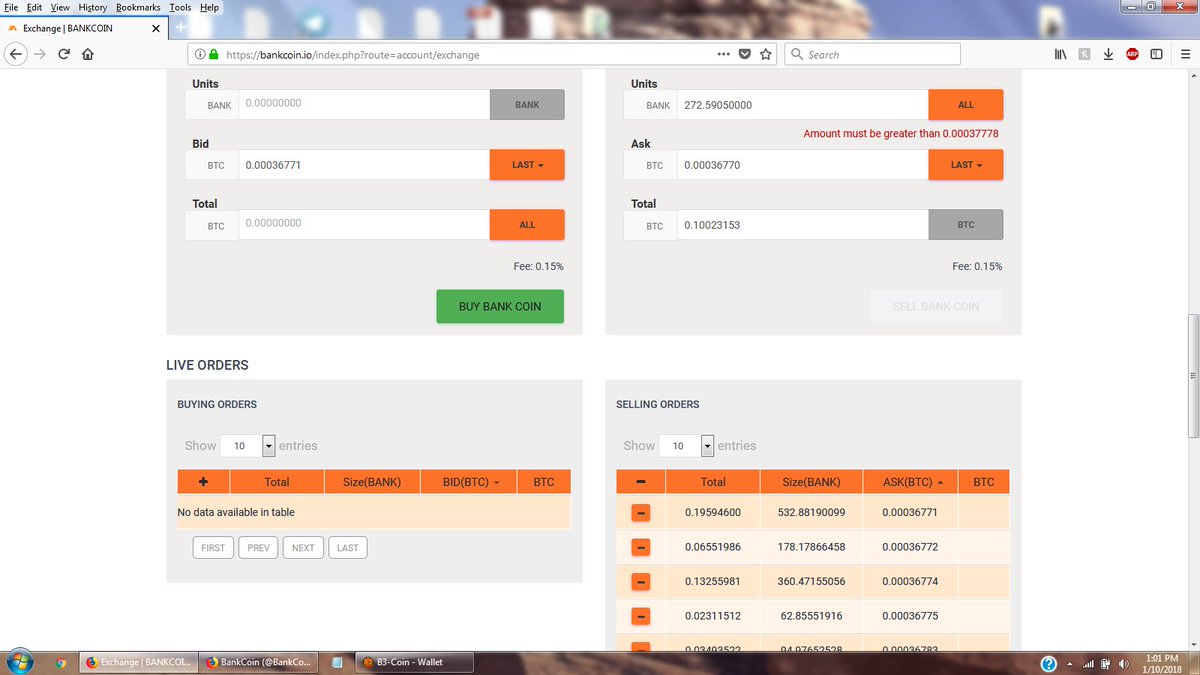Image resolution: width=1200 pixels, height=675 pixels.
Task: Go back with the browser back arrow
Action: click(17, 55)
